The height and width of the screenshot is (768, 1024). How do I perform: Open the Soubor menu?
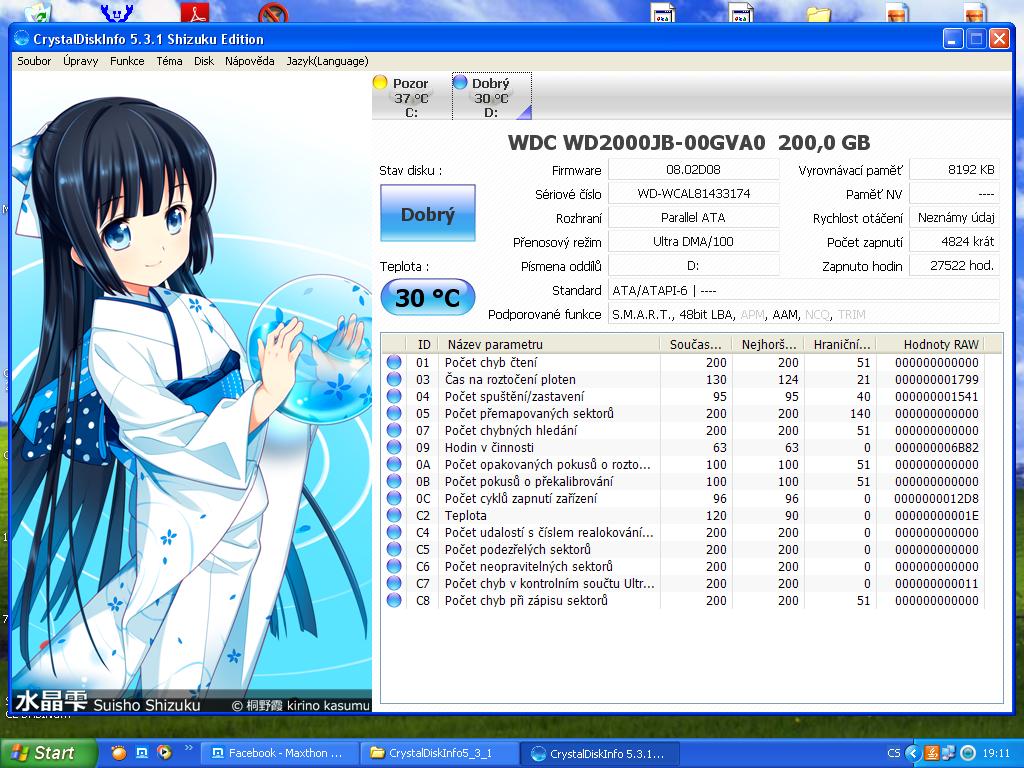34,61
